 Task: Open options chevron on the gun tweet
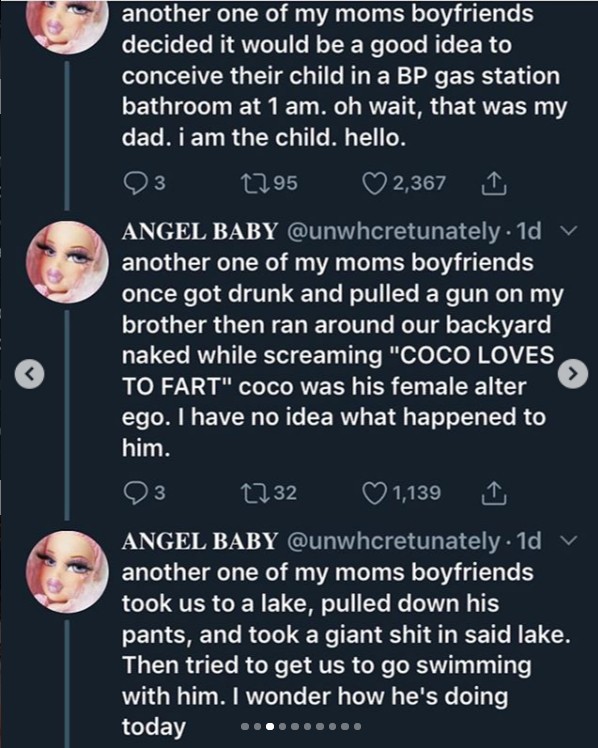tap(568, 231)
